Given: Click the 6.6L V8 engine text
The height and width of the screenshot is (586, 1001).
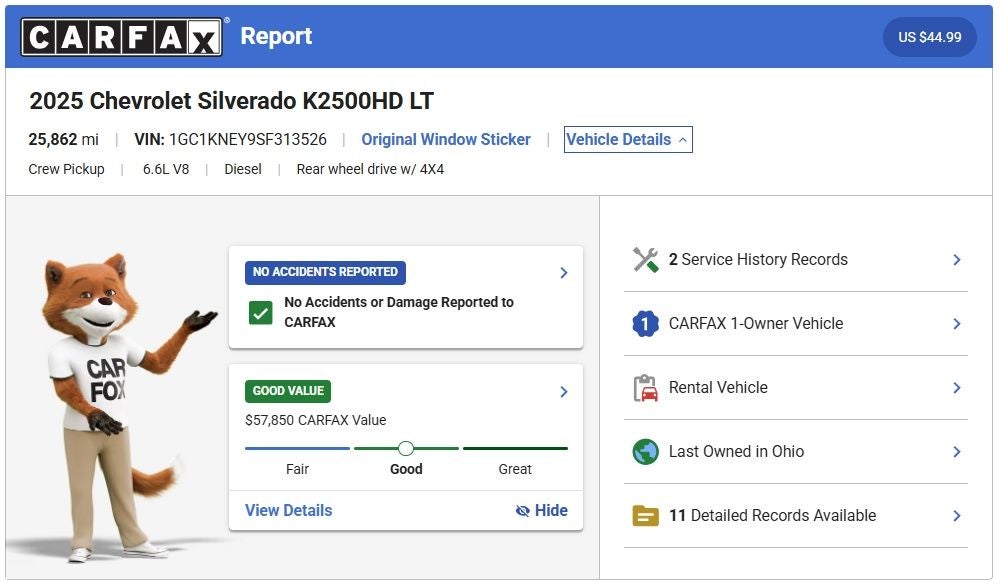Looking at the screenshot, I should pyautogui.click(x=166, y=169).
